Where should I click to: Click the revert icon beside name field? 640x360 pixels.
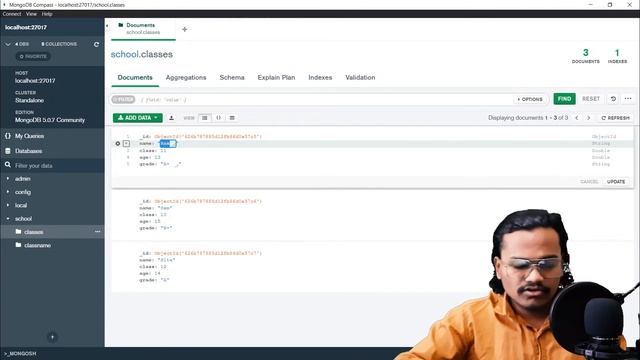[118, 144]
